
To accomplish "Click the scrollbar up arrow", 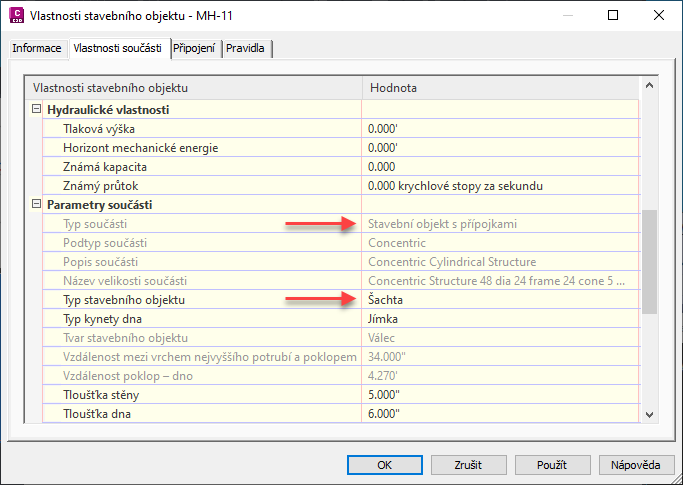I will tap(649, 85).
